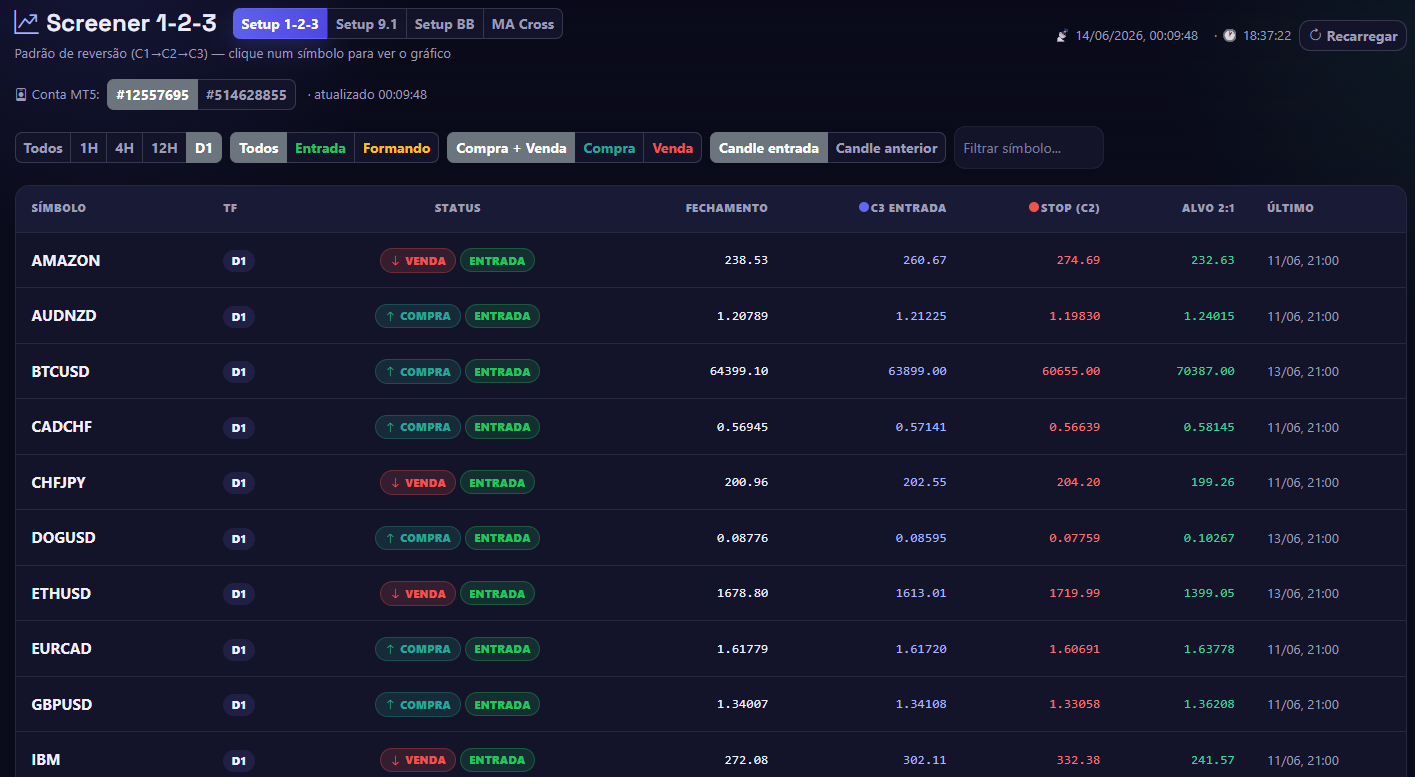Click the ENTRADA badge in BTCUSD row
Screen dimensions: 1415x777
coord(500,372)
